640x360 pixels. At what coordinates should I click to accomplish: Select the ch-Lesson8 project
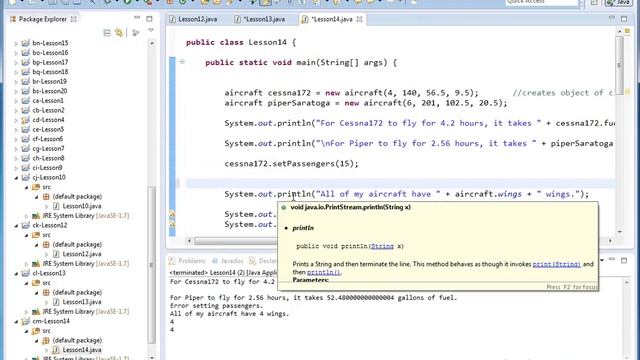[x=48, y=158]
